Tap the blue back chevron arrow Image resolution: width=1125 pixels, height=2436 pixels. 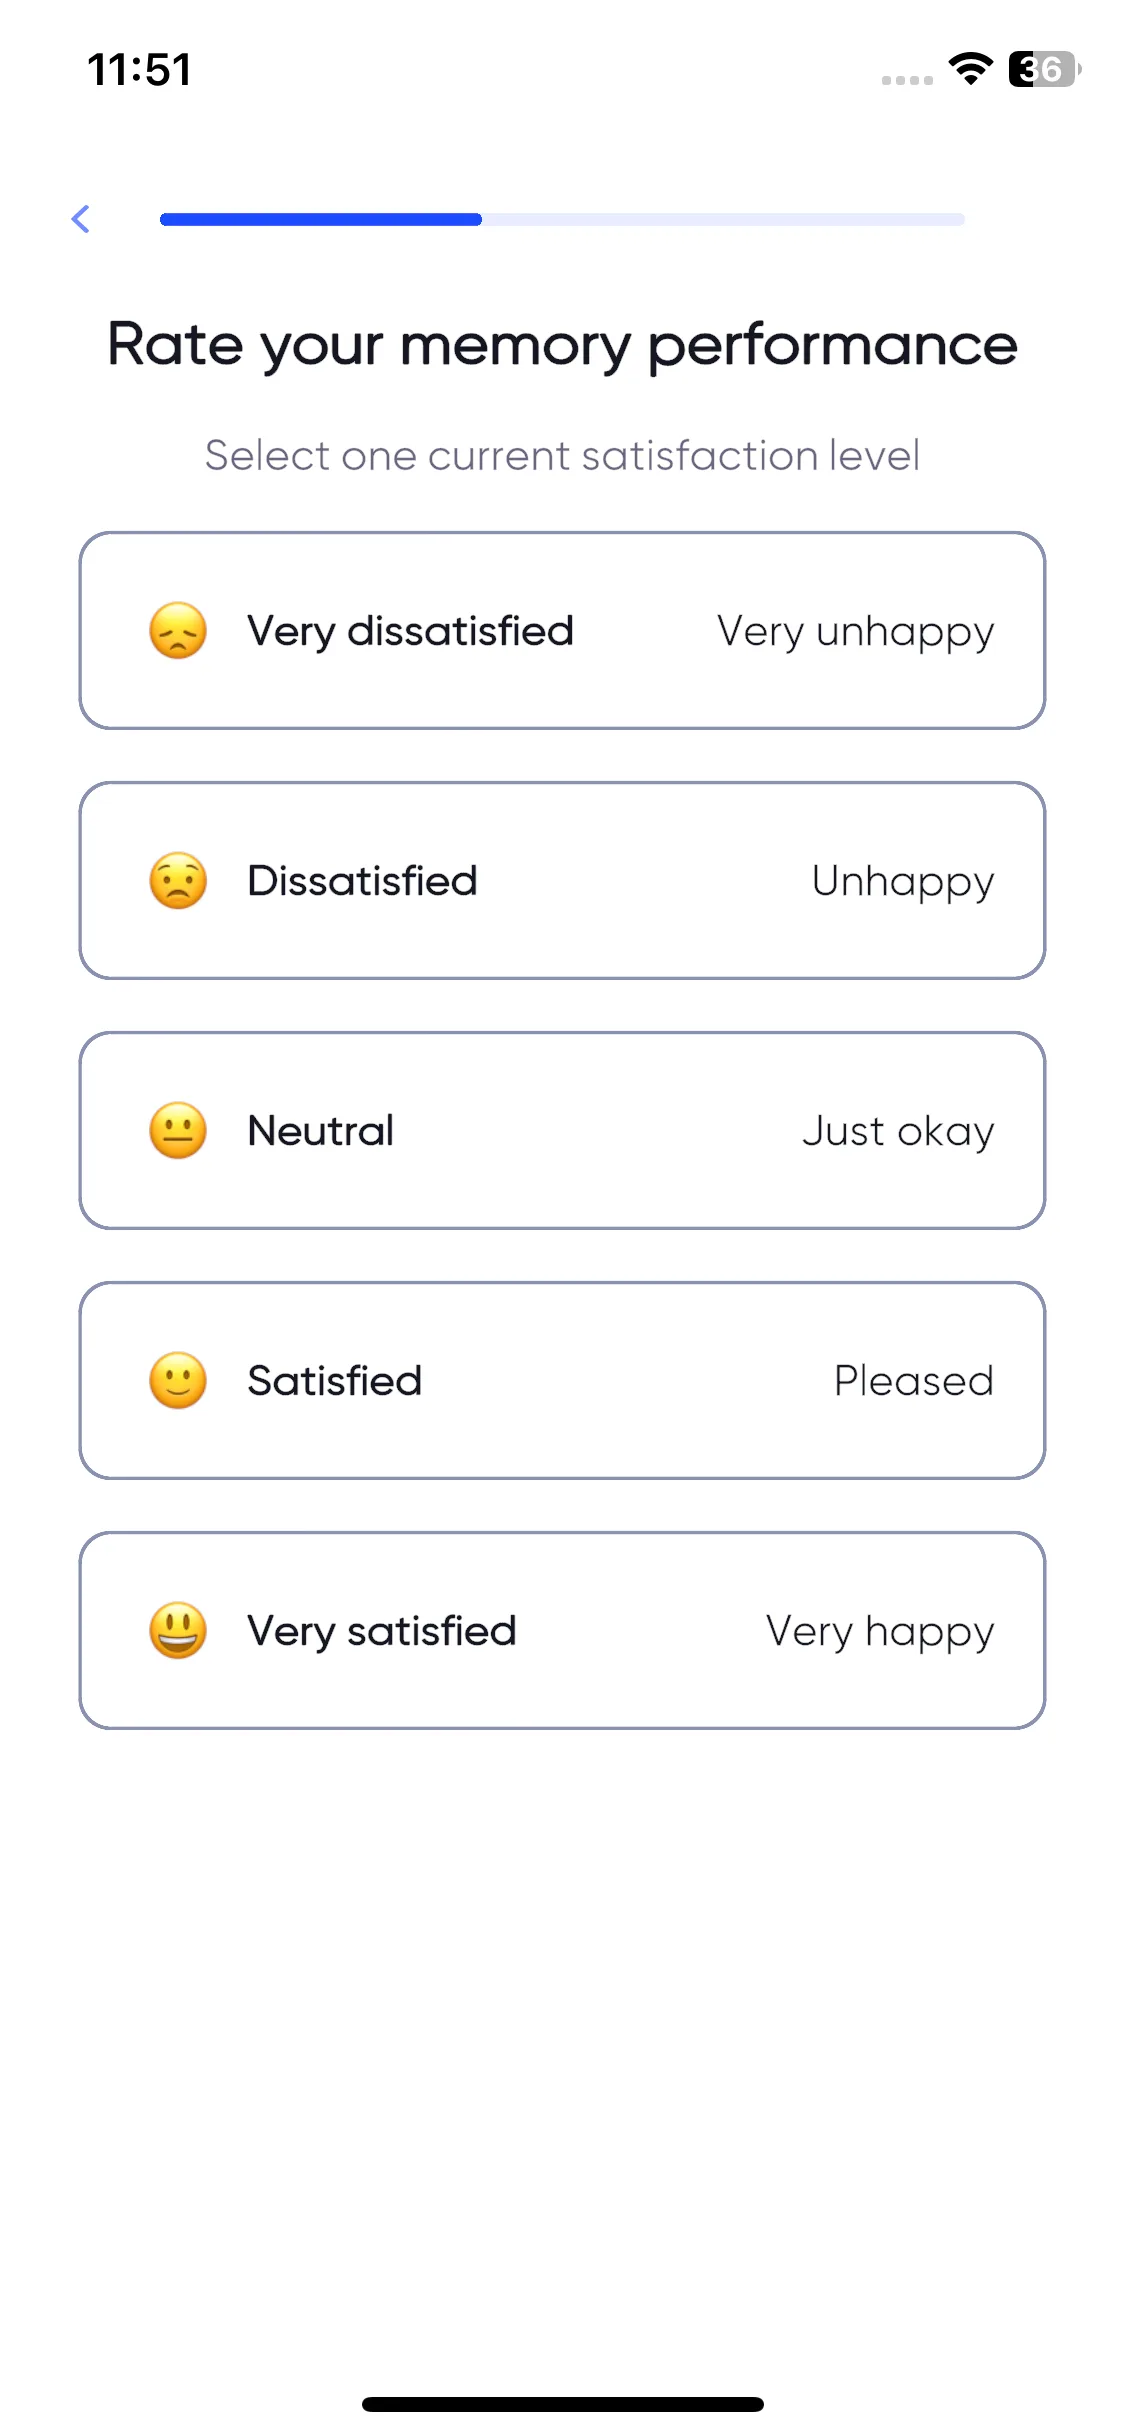[81, 219]
